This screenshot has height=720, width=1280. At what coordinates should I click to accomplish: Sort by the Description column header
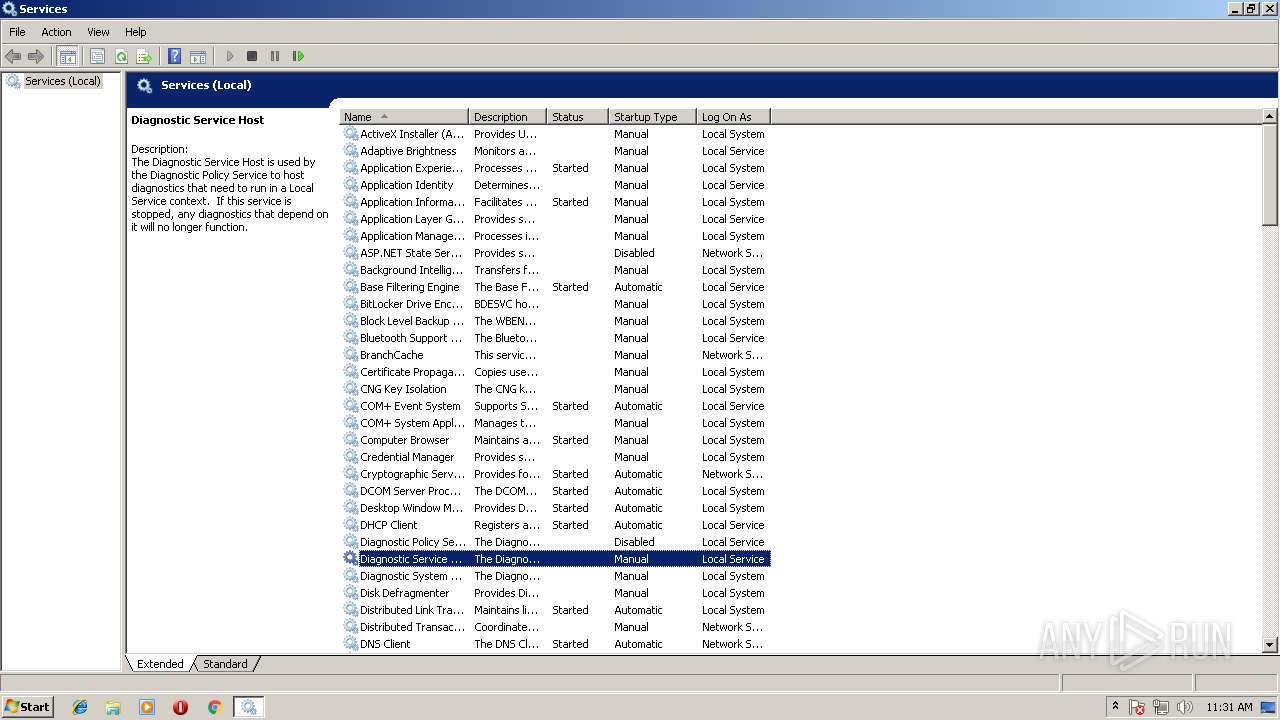coord(507,117)
